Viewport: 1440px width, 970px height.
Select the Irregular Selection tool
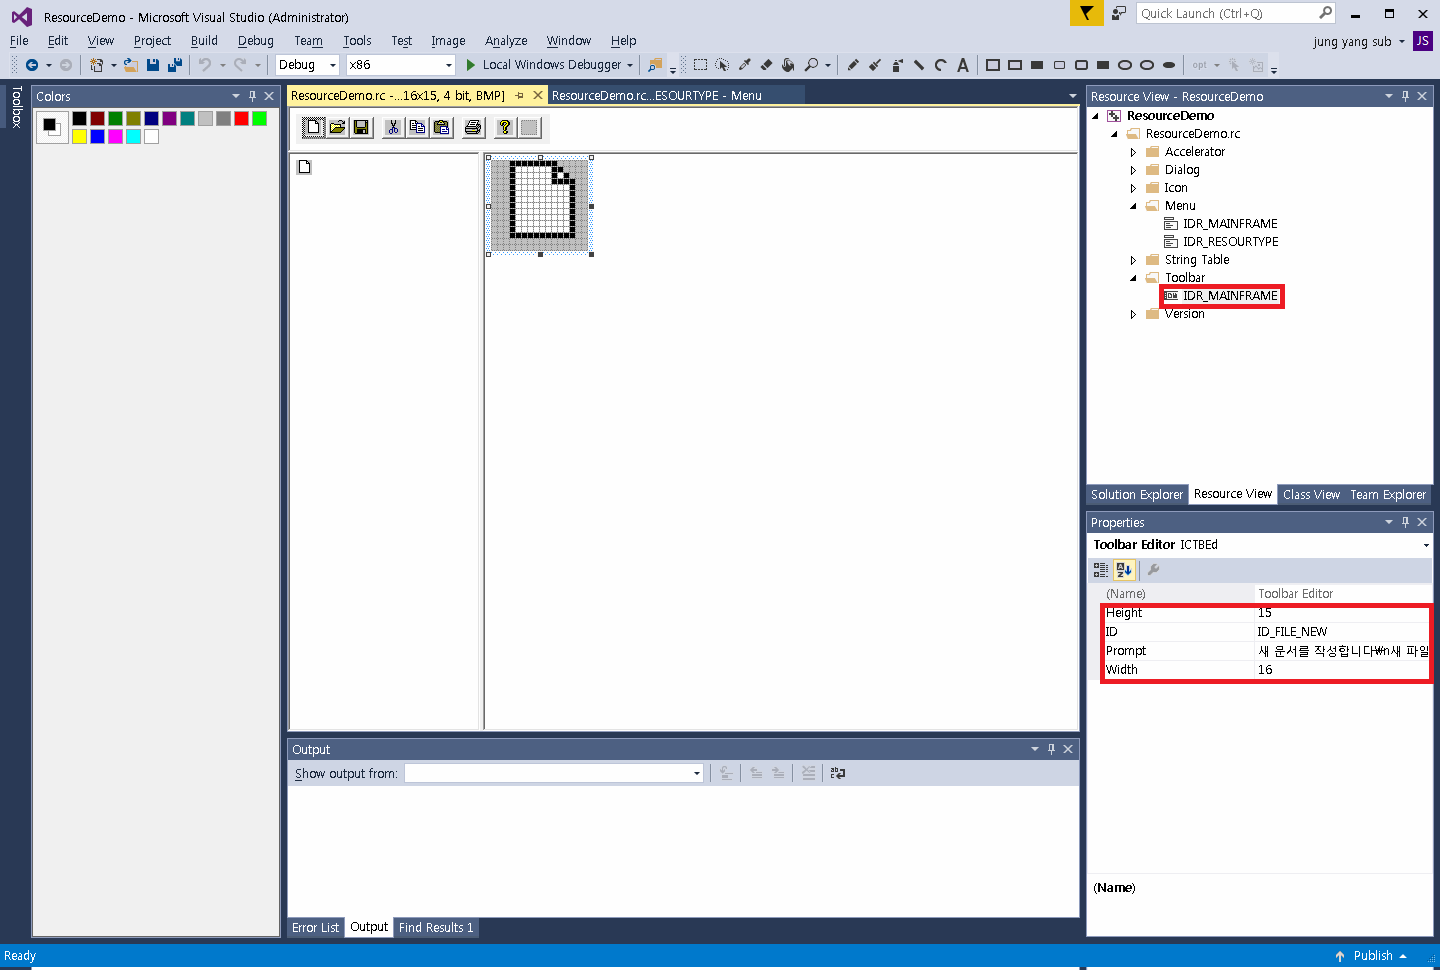[722, 65]
